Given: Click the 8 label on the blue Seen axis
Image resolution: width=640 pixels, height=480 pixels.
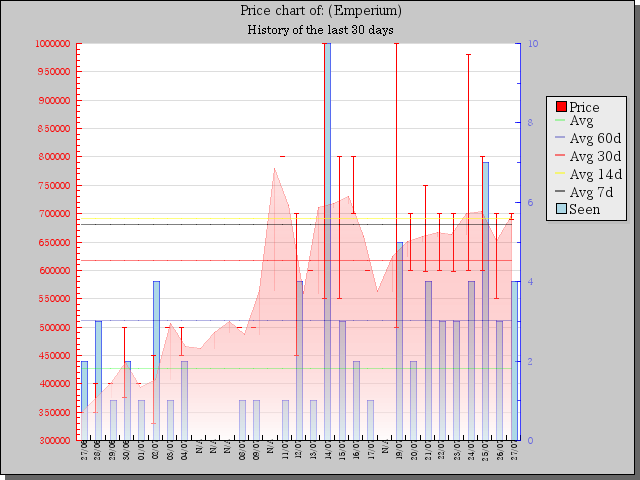Looking at the screenshot, I should pyautogui.click(x=531, y=122).
